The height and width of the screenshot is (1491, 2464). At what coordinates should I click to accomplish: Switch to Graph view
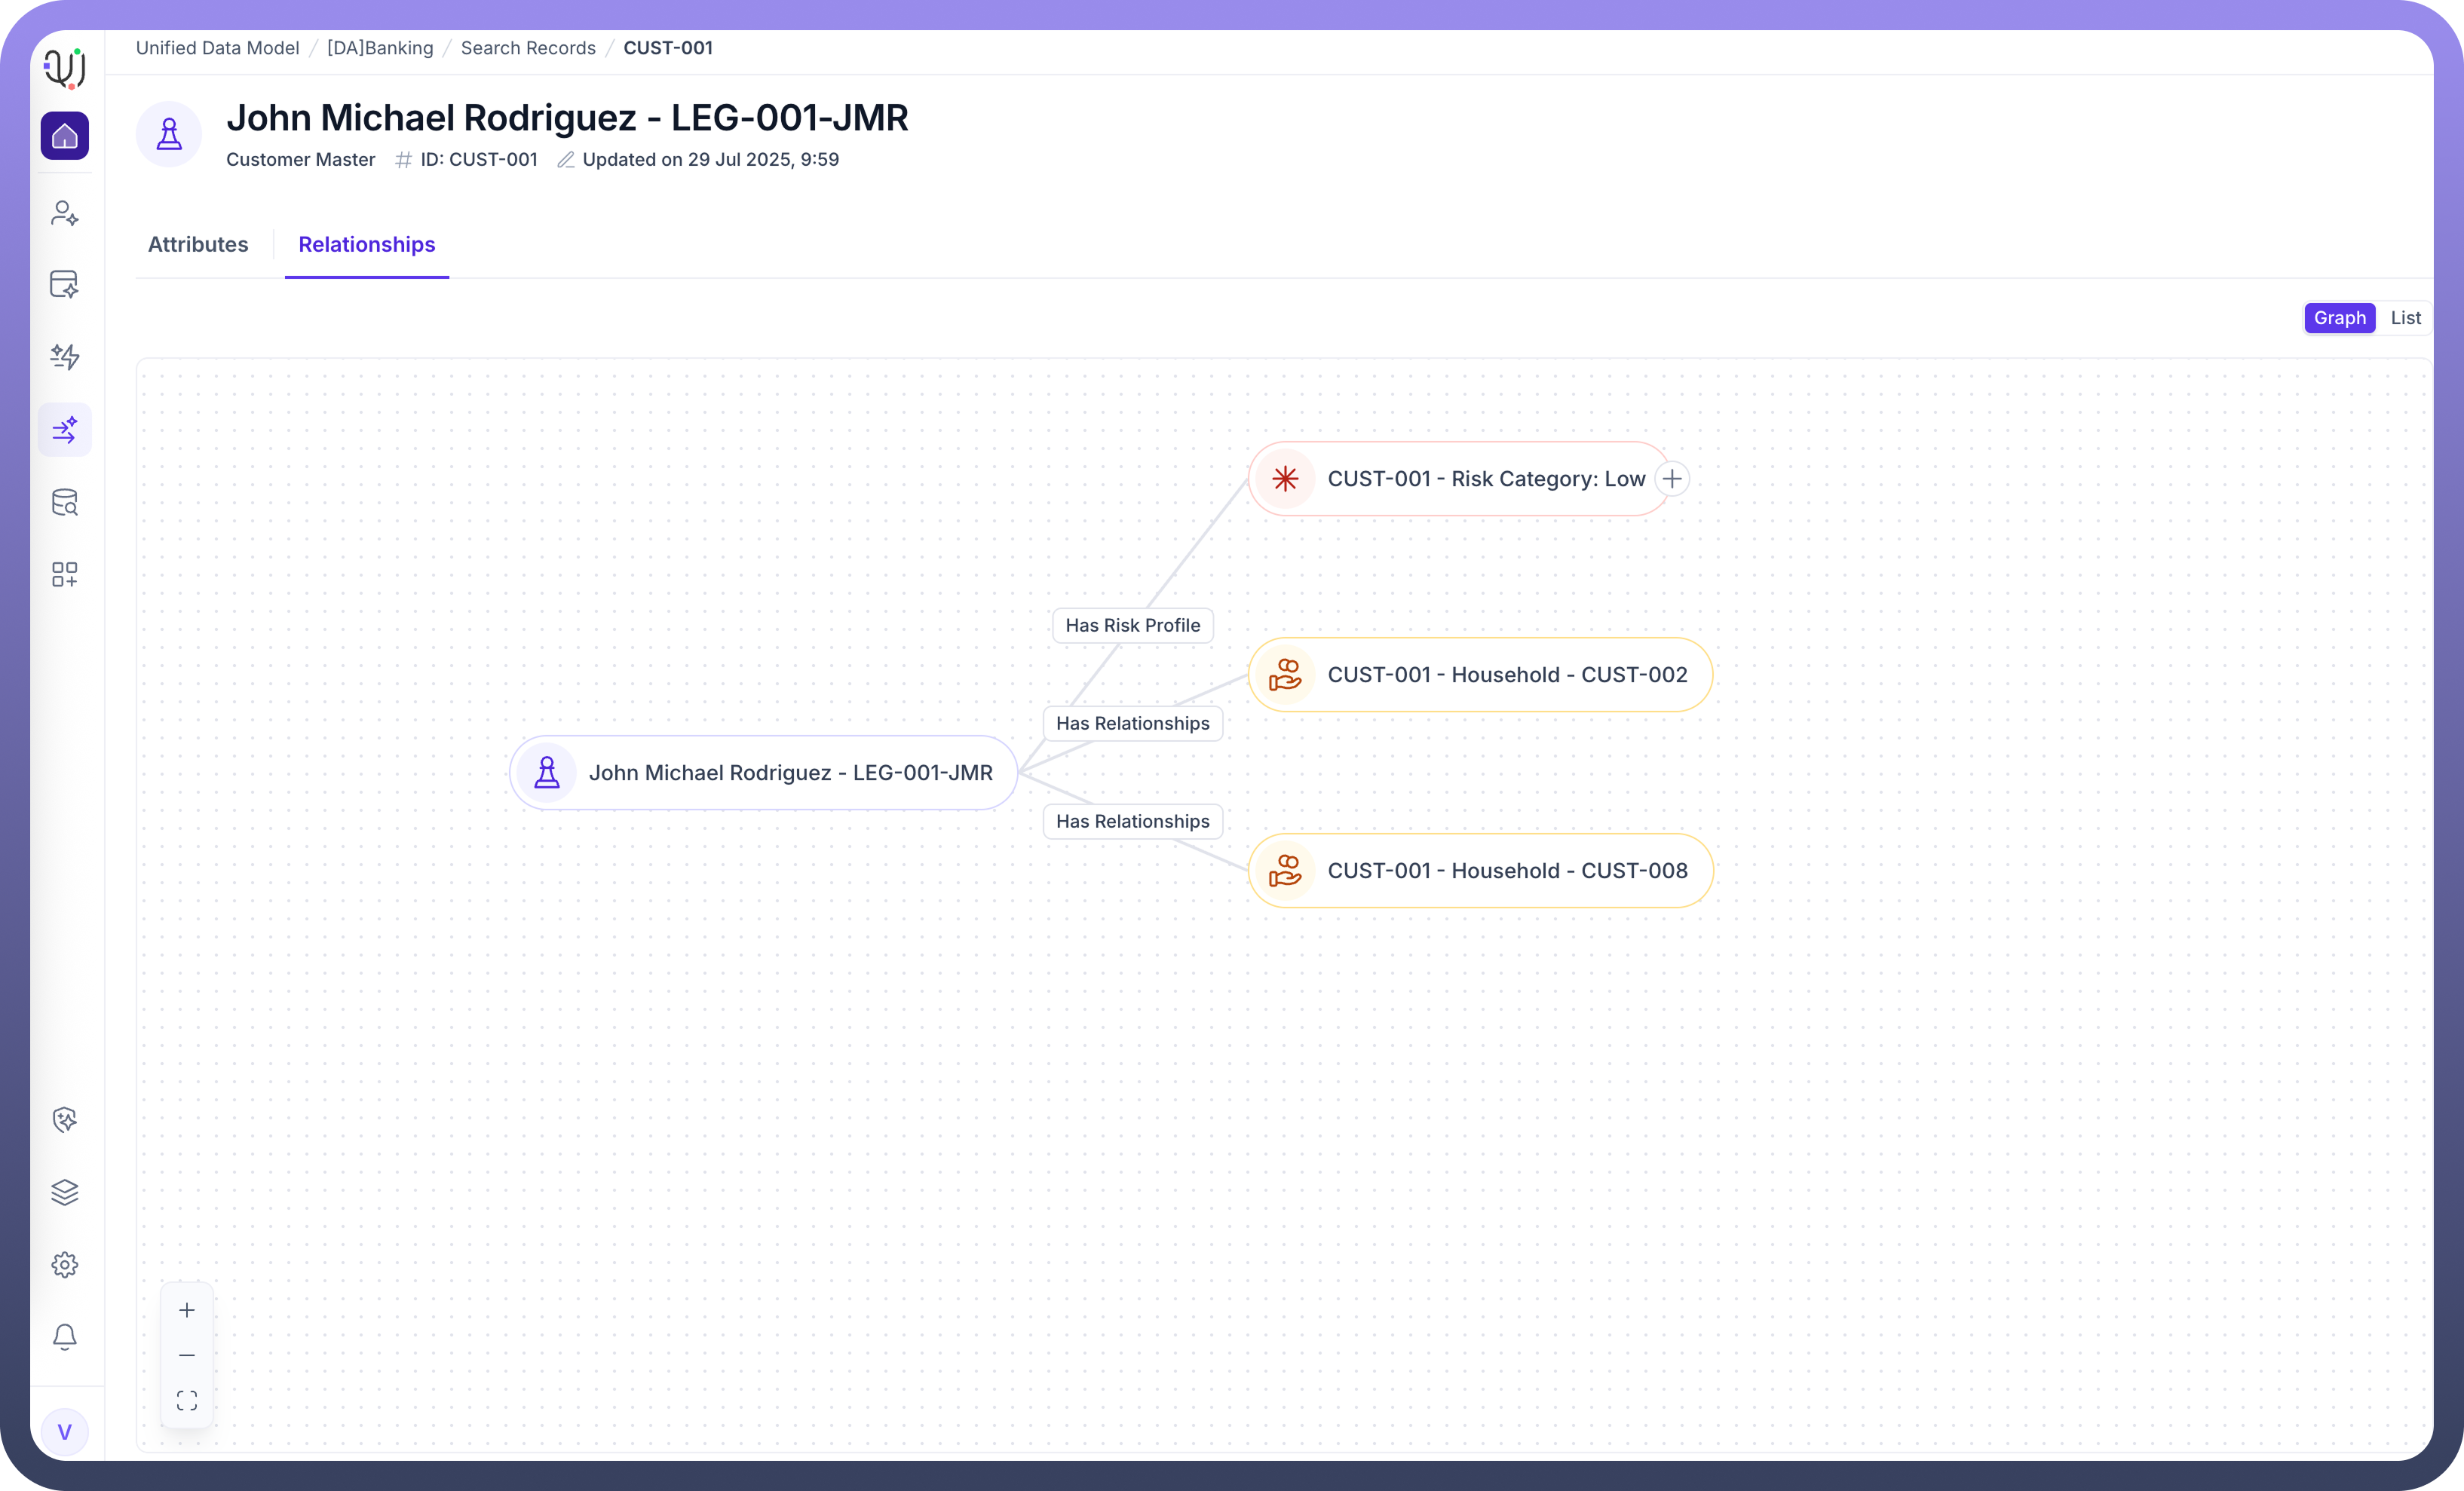pyautogui.click(x=2339, y=318)
